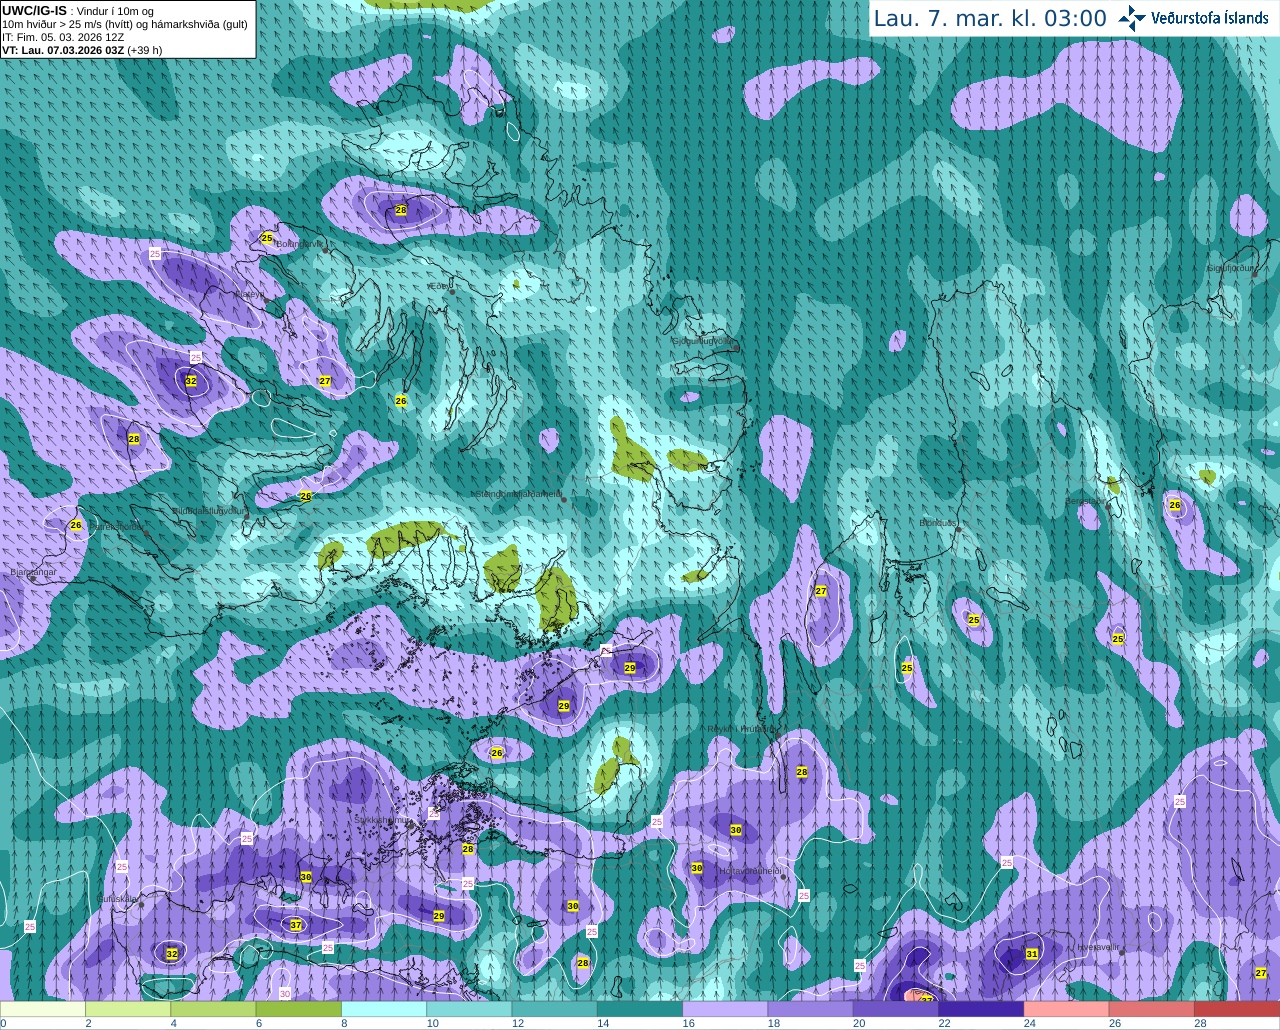Pick the 20–22 m/s purple legend swatch
This screenshot has width=1280, height=1030.
pos(896,1009)
